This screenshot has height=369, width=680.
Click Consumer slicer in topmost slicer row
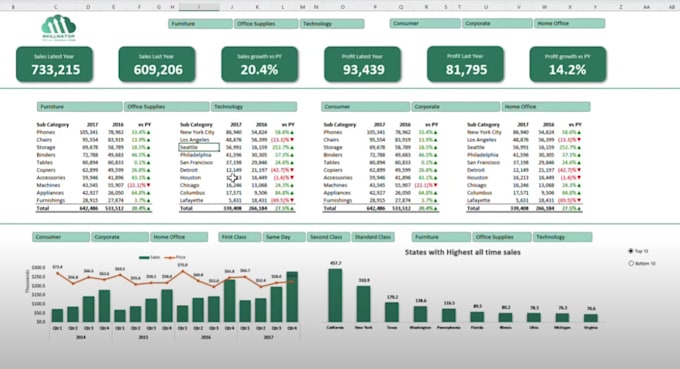point(425,23)
